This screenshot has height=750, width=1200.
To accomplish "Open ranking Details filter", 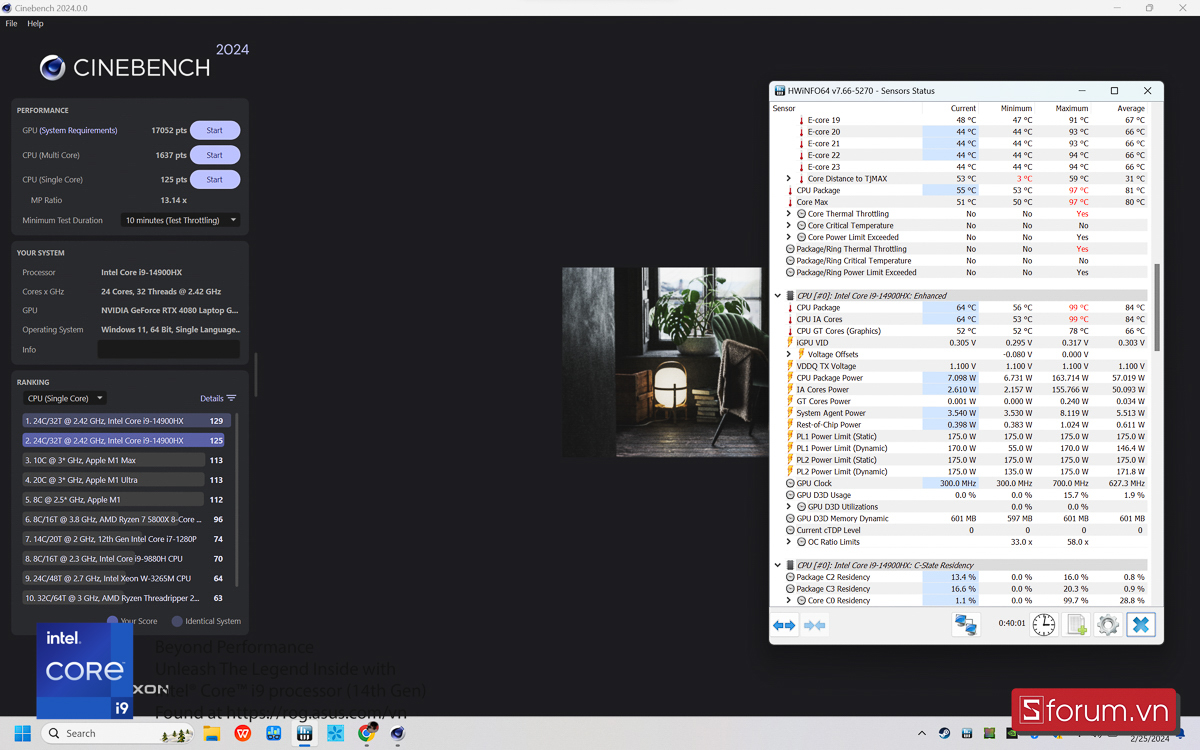I will (218, 398).
